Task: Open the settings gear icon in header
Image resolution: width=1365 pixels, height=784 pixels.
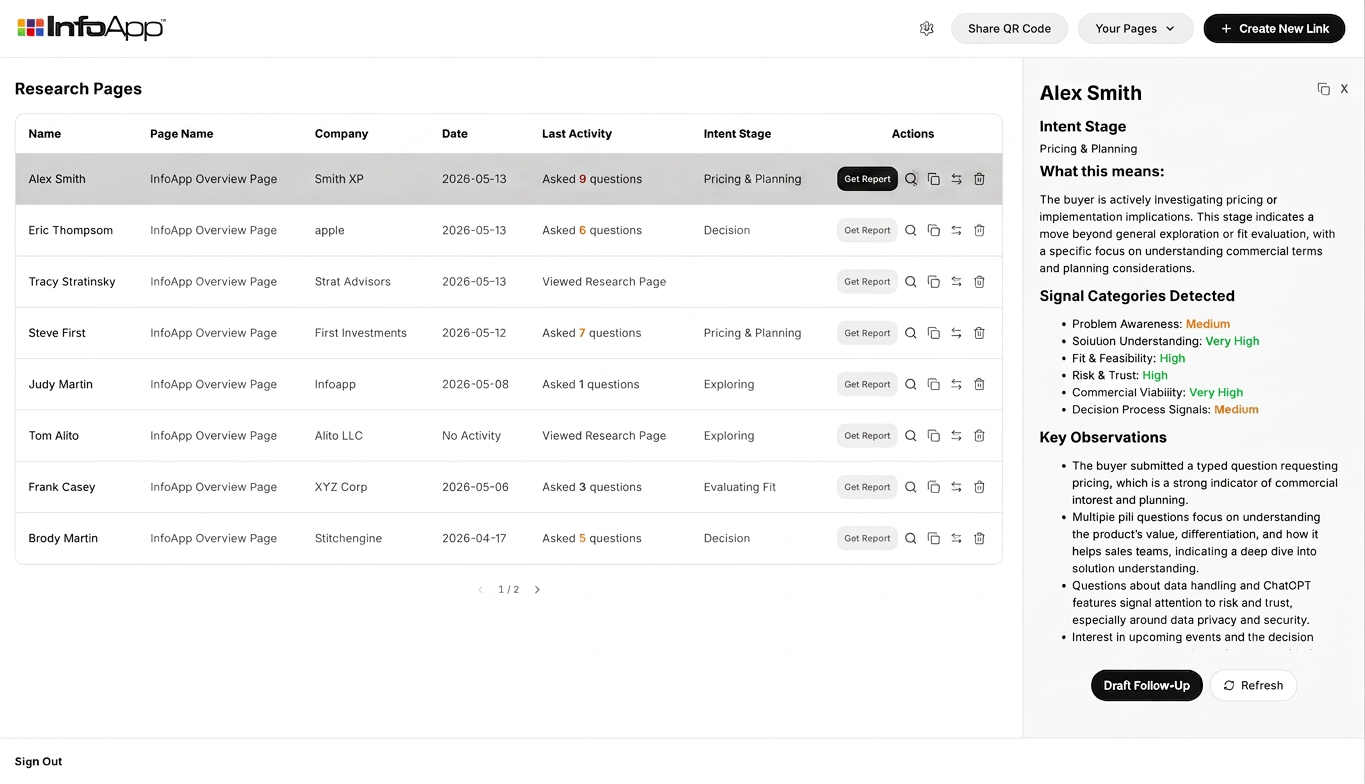Action: [x=926, y=29]
